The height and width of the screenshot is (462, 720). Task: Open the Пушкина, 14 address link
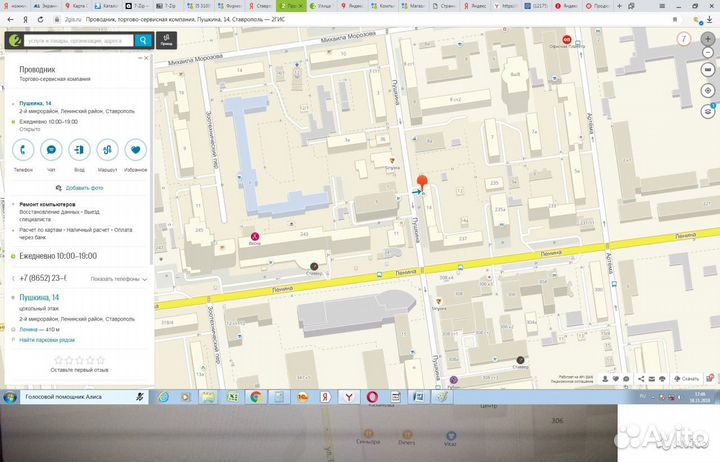coord(40,299)
